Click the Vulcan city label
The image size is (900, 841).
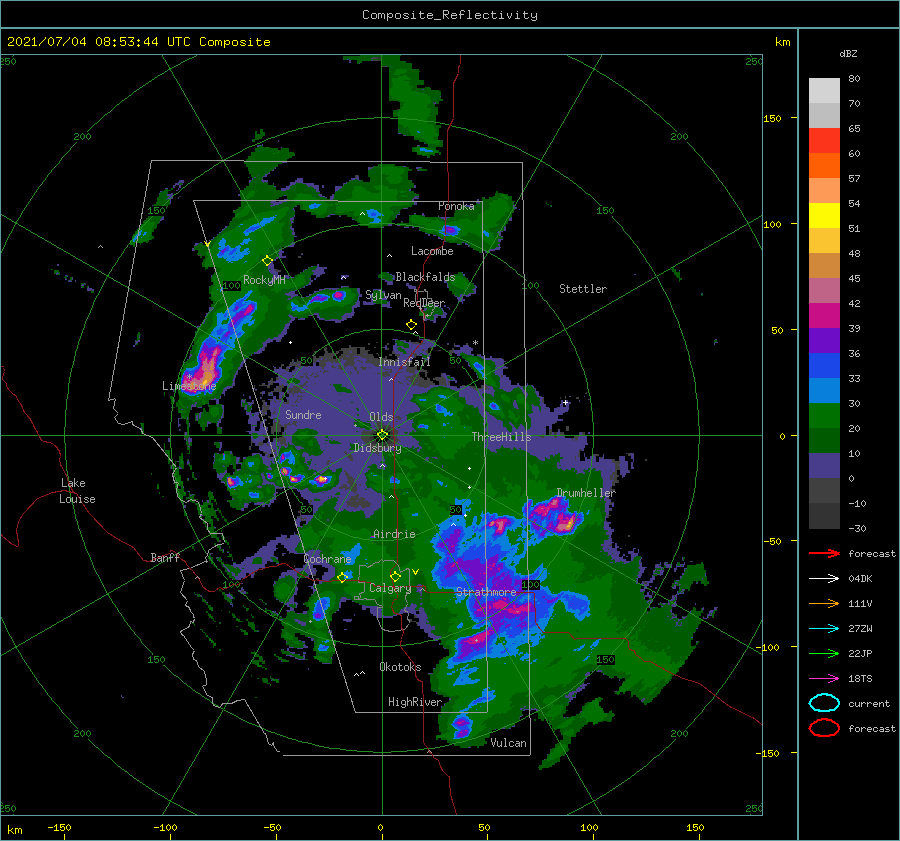[508, 742]
